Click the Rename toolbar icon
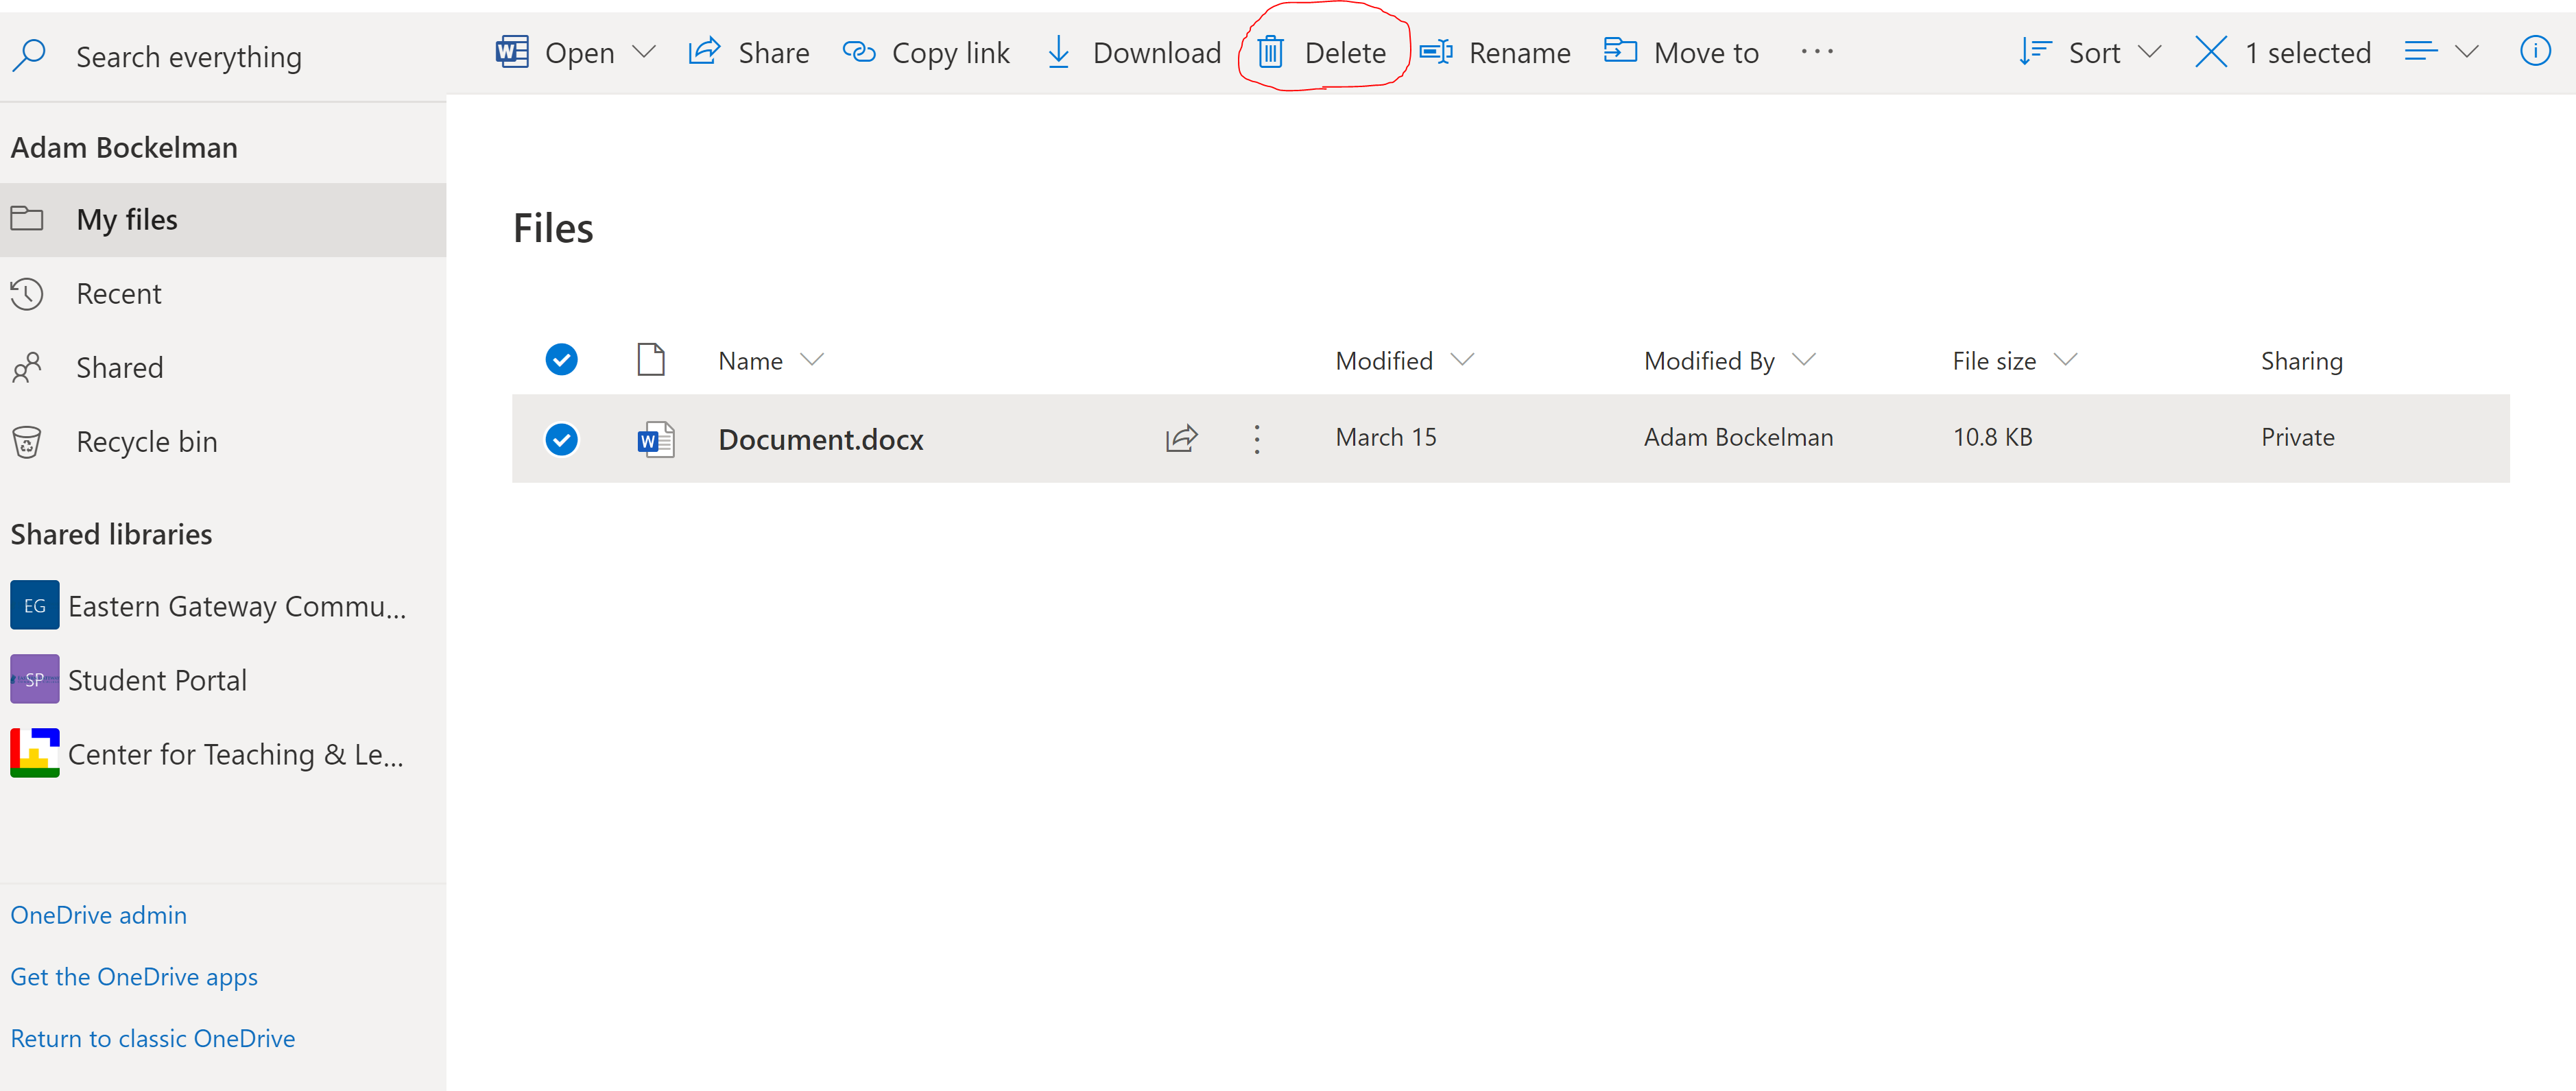The image size is (2576, 1091). point(1436,52)
